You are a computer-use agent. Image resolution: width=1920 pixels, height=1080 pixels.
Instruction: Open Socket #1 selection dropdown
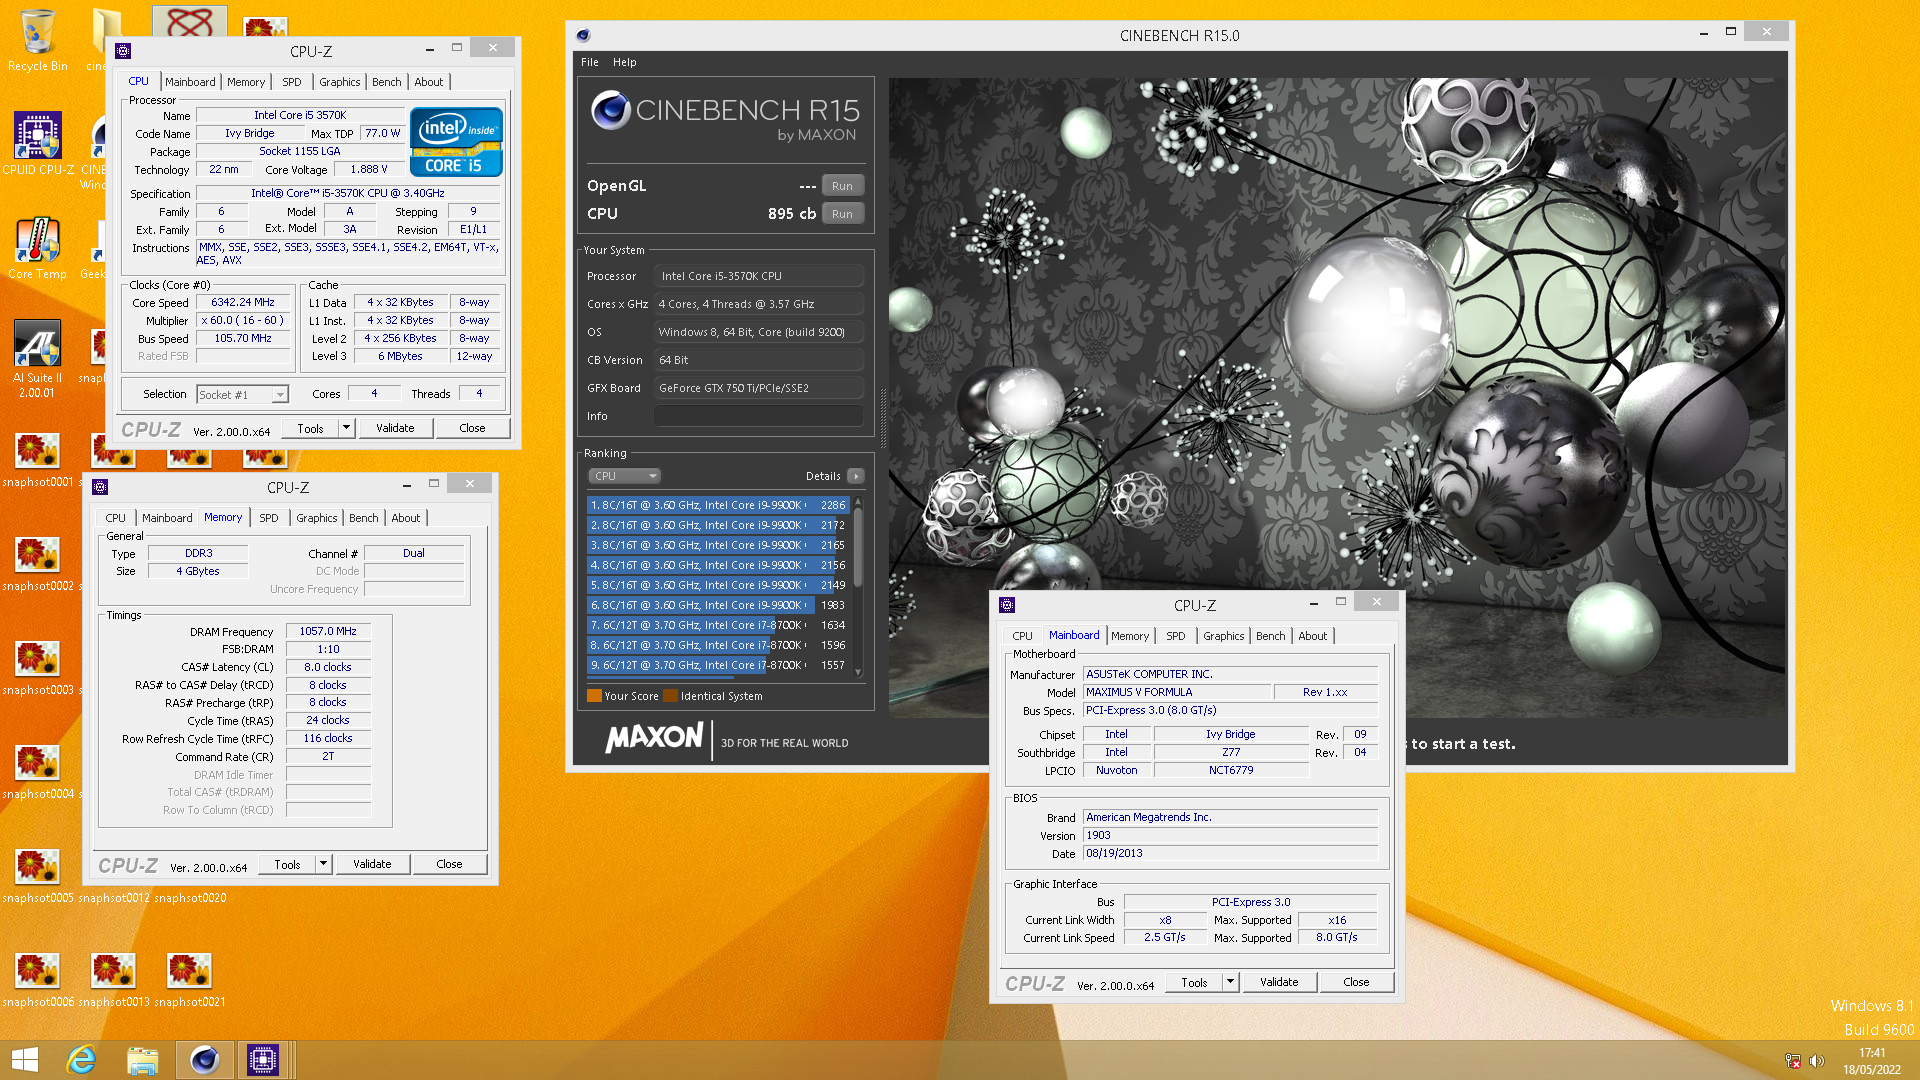tap(243, 395)
